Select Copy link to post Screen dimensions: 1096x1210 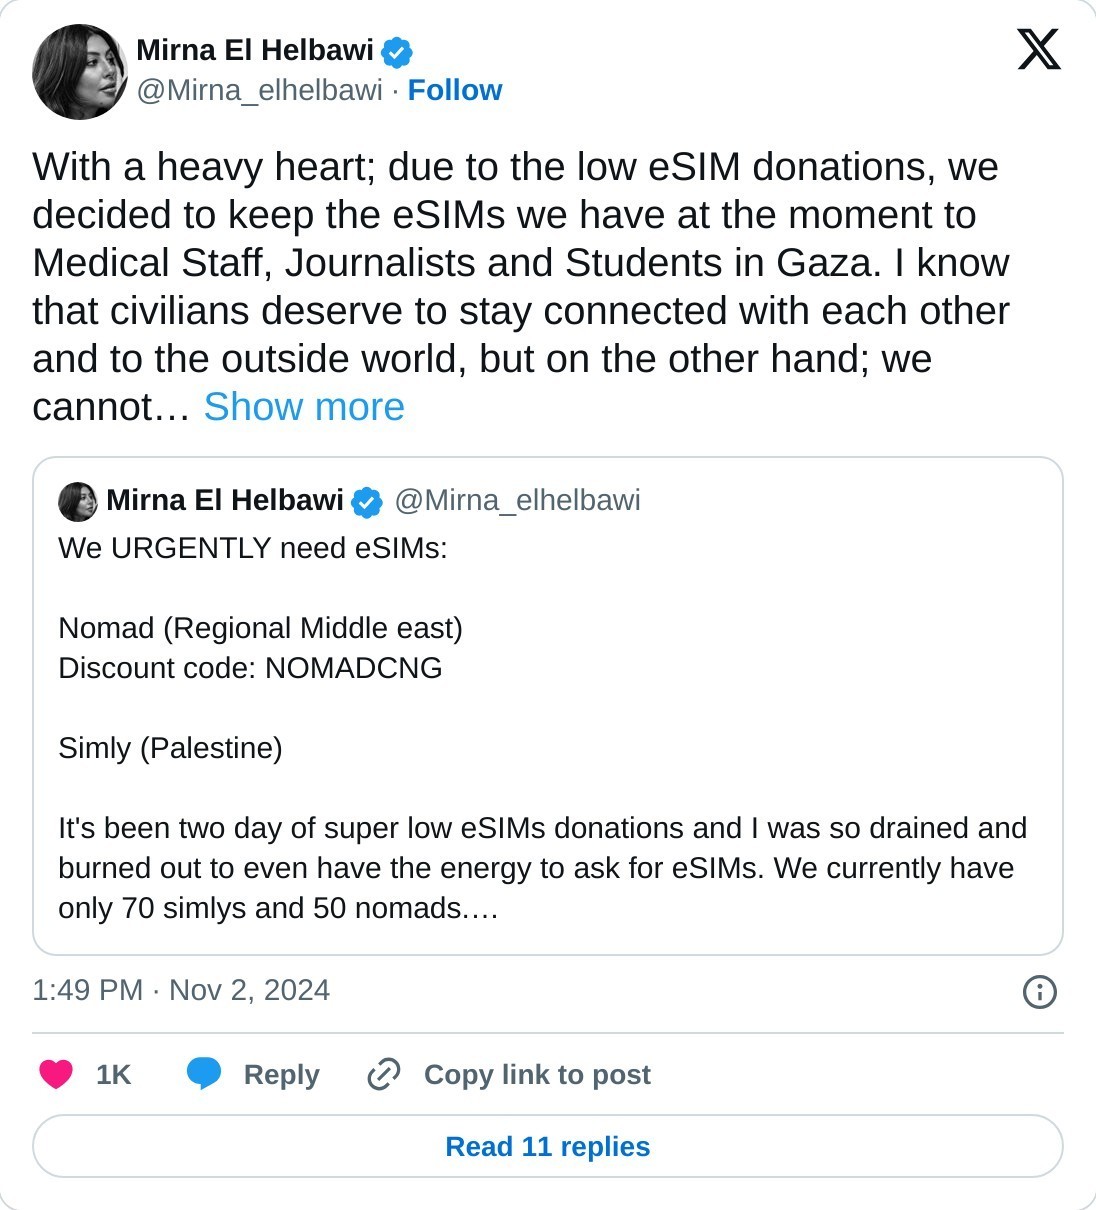(537, 1074)
